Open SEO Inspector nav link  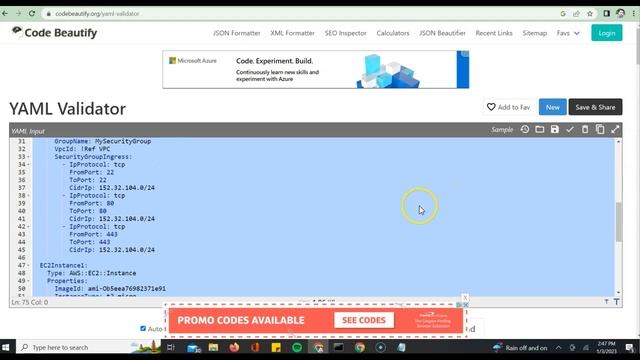click(345, 33)
